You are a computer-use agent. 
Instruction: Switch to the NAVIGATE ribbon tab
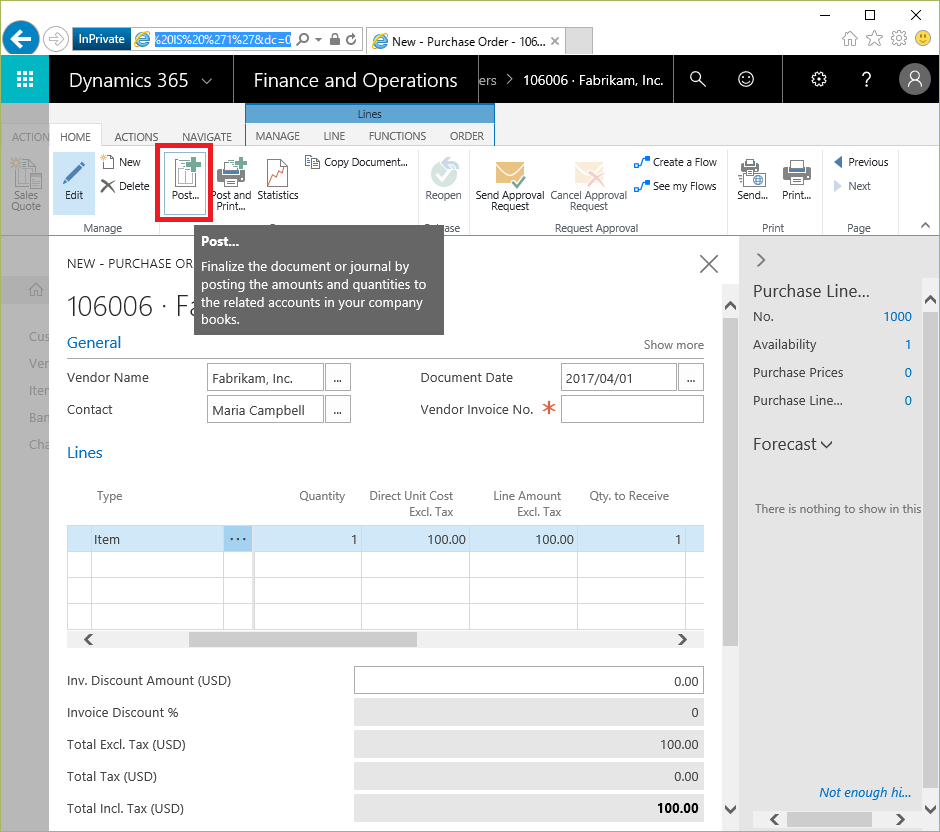(207, 137)
